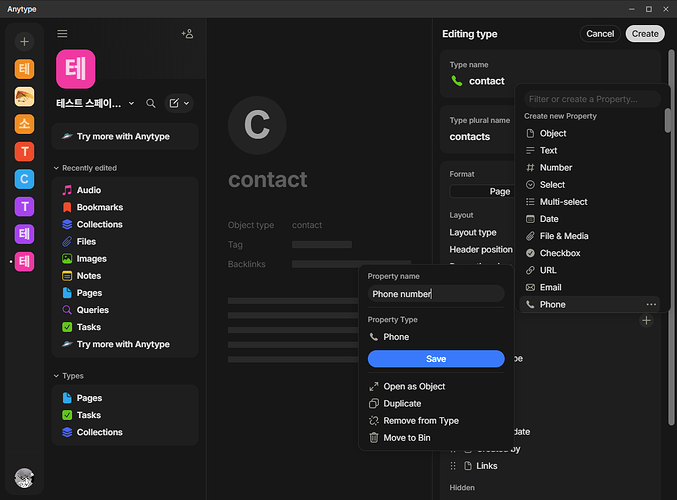Click the Type plural name contacts field
Screen dimensions: 677x500
[x=470, y=136]
